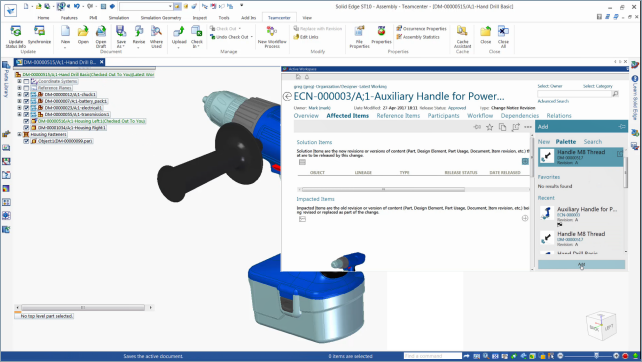Toggle the Coordinate Systems checkbox
This screenshot has width=642, height=362.
point(26,81)
